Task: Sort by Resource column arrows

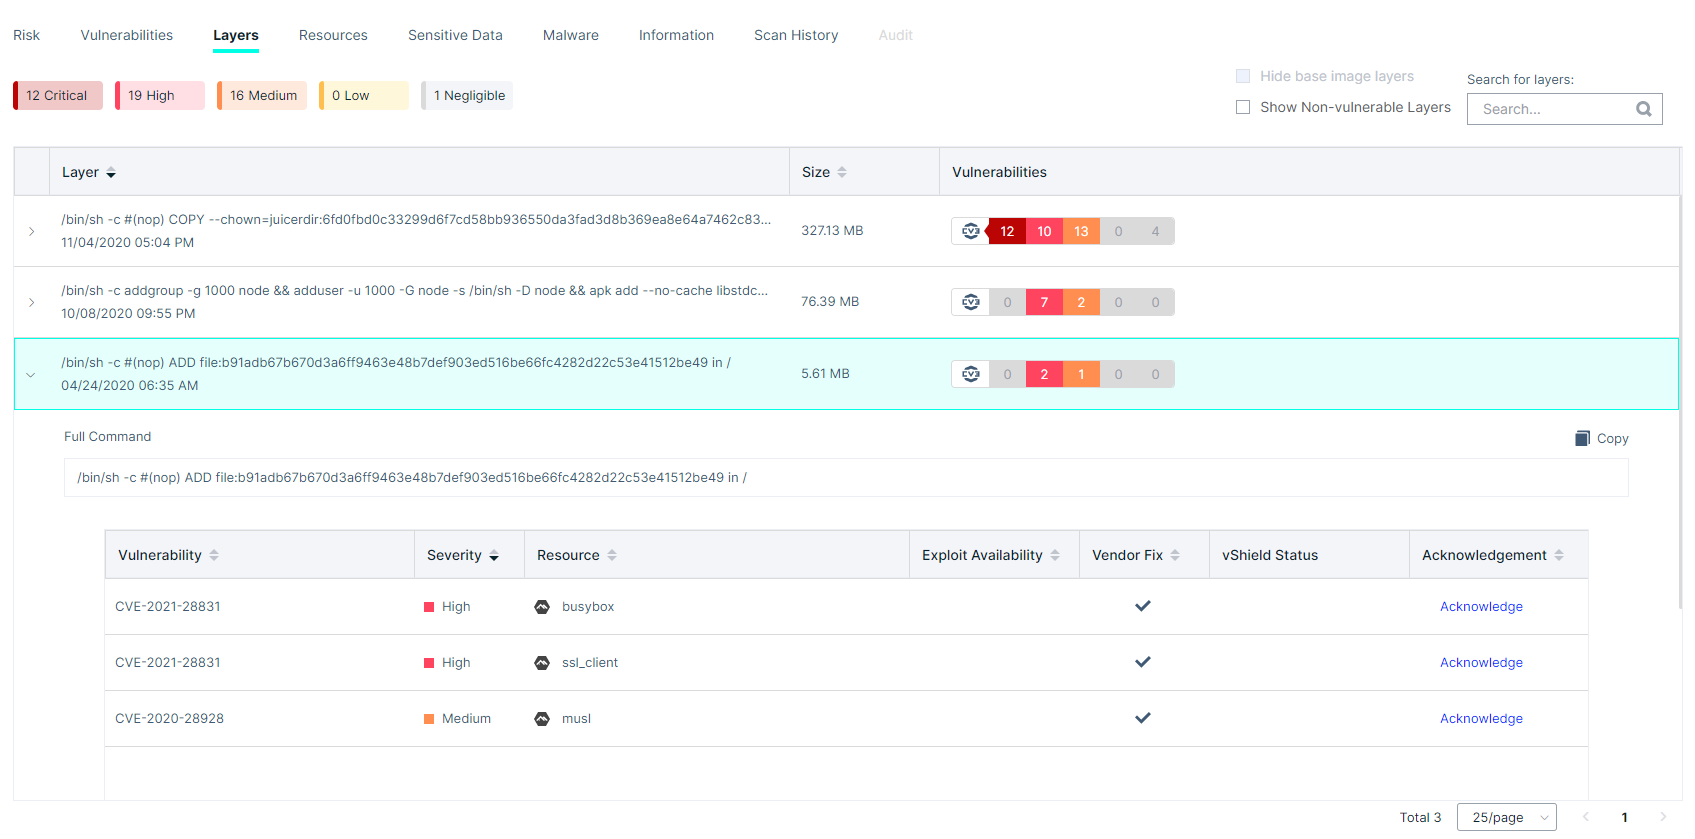Action: [x=612, y=555]
